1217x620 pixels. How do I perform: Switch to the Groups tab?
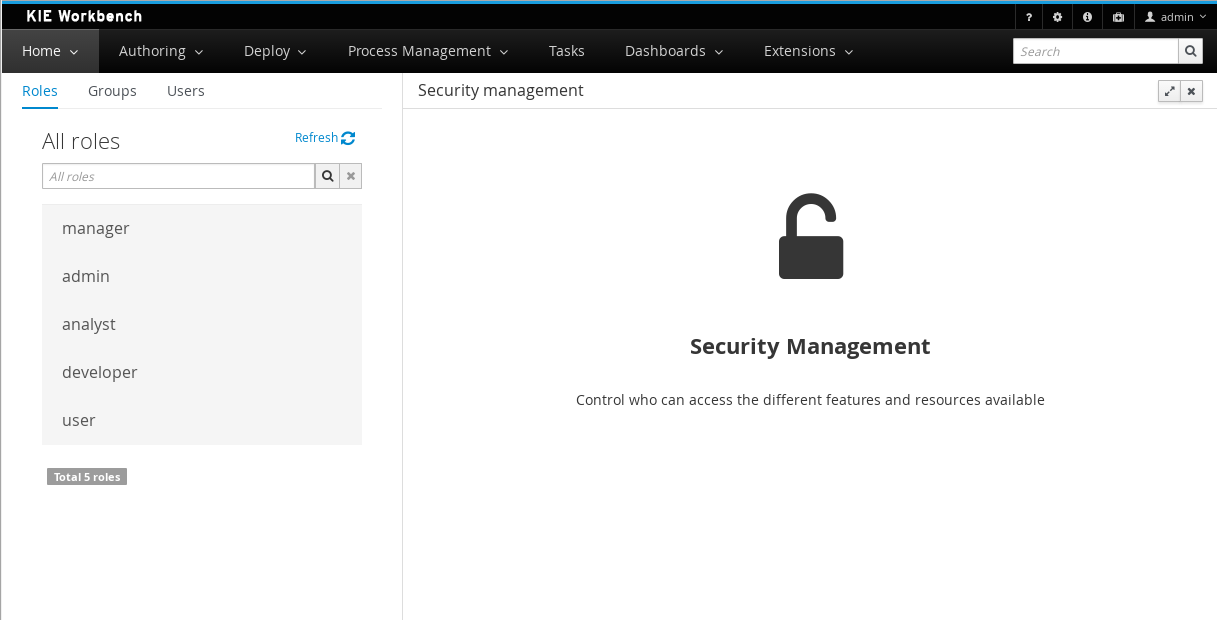pyautogui.click(x=112, y=91)
